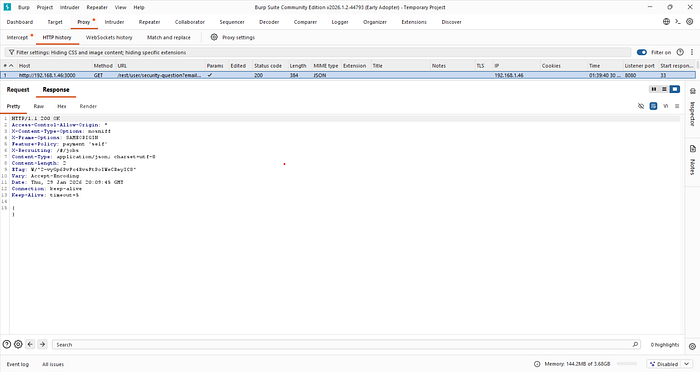Switch to Raw view

pos(38,106)
